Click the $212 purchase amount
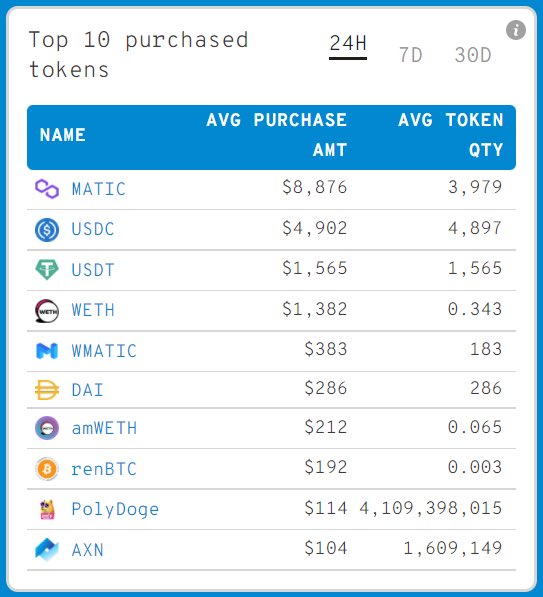Image resolution: width=543 pixels, height=597 pixels. (x=326, y=427)
